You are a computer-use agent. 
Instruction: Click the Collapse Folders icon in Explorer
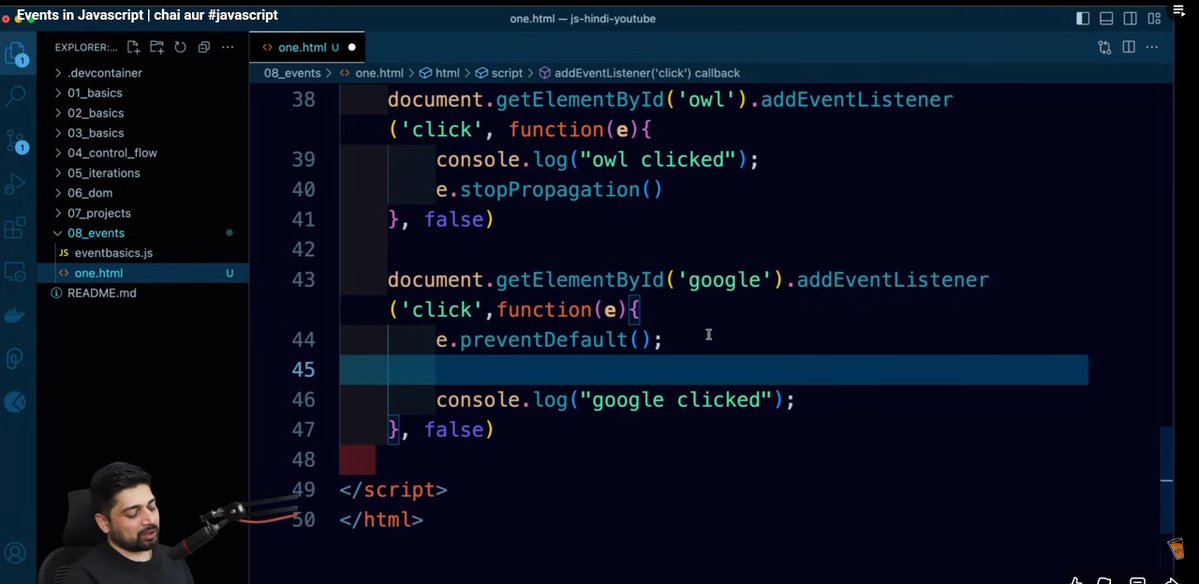click(203, 47)
